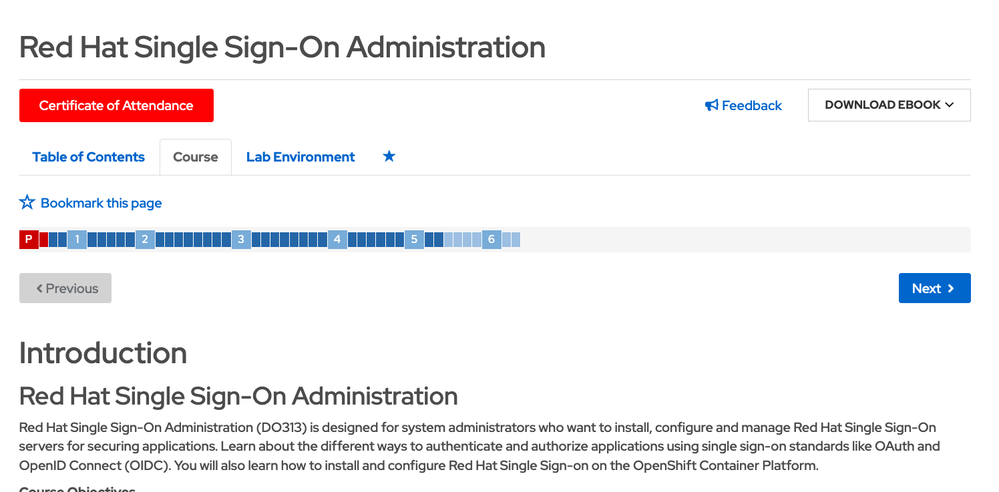Click the Bookmark this page link text
Image resolution: width=999 pixels, height=492 pixels.
[x=101, y=203]
